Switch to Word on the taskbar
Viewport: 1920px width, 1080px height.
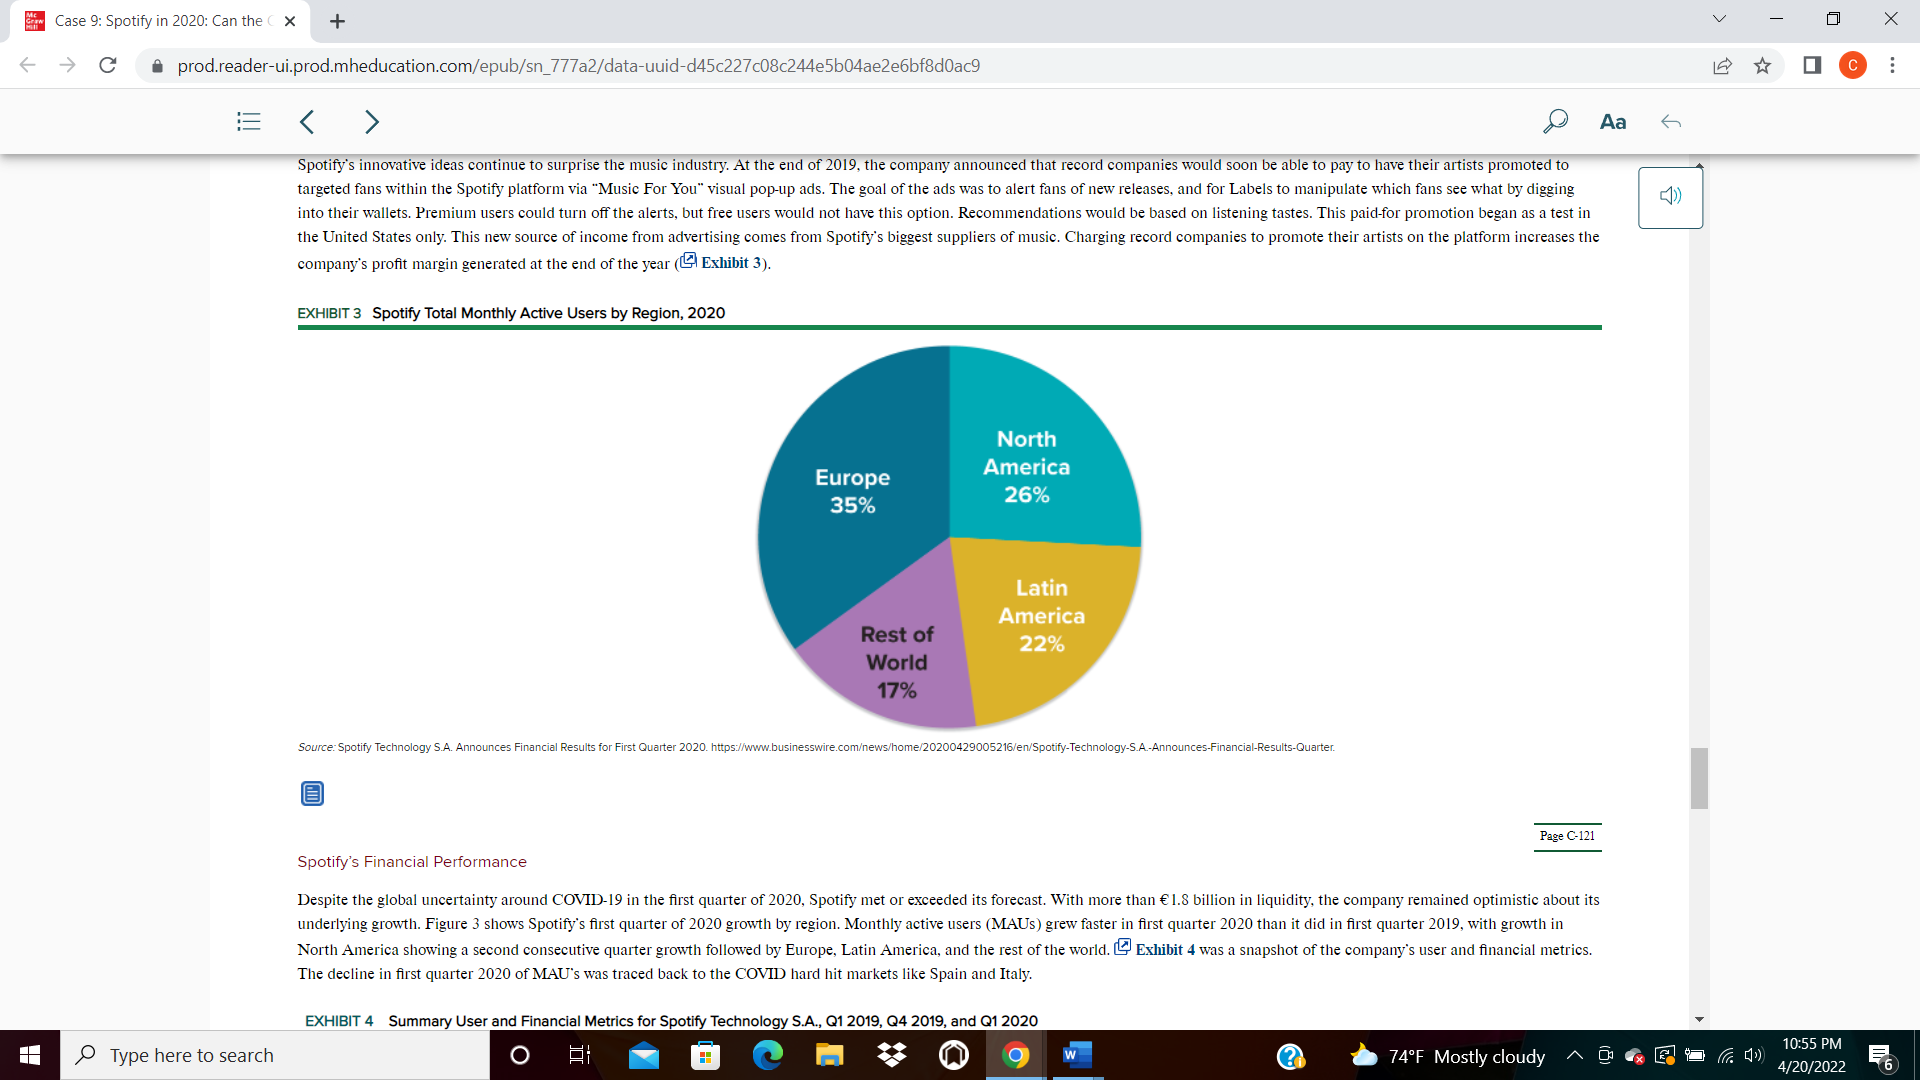click(1076, 1055)
